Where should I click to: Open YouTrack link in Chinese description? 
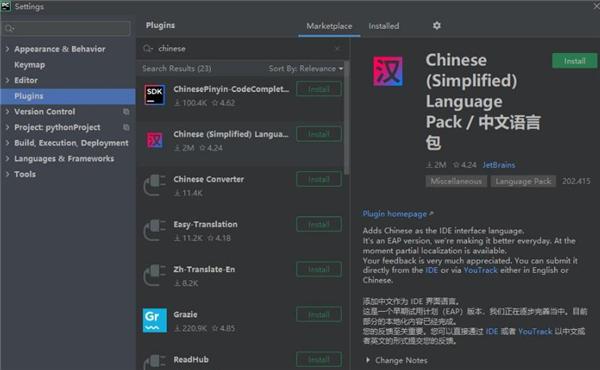[x=535, y=331]
